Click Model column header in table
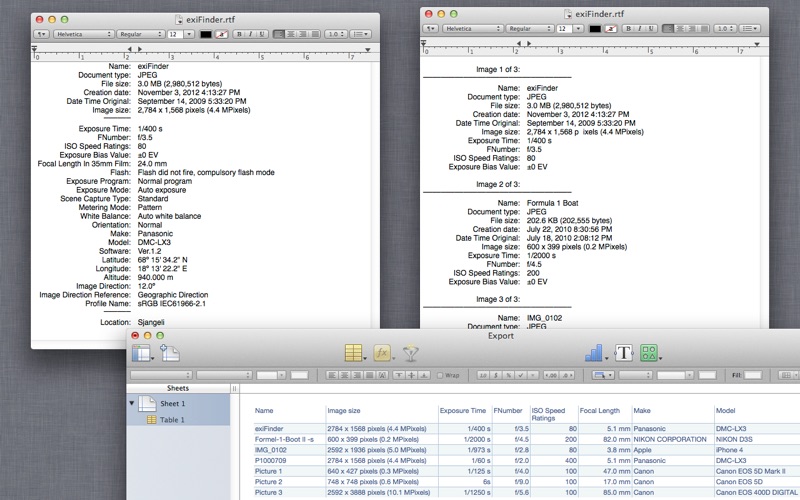The image size is (800, 500). pyautogui.click(x=725, y=411)
